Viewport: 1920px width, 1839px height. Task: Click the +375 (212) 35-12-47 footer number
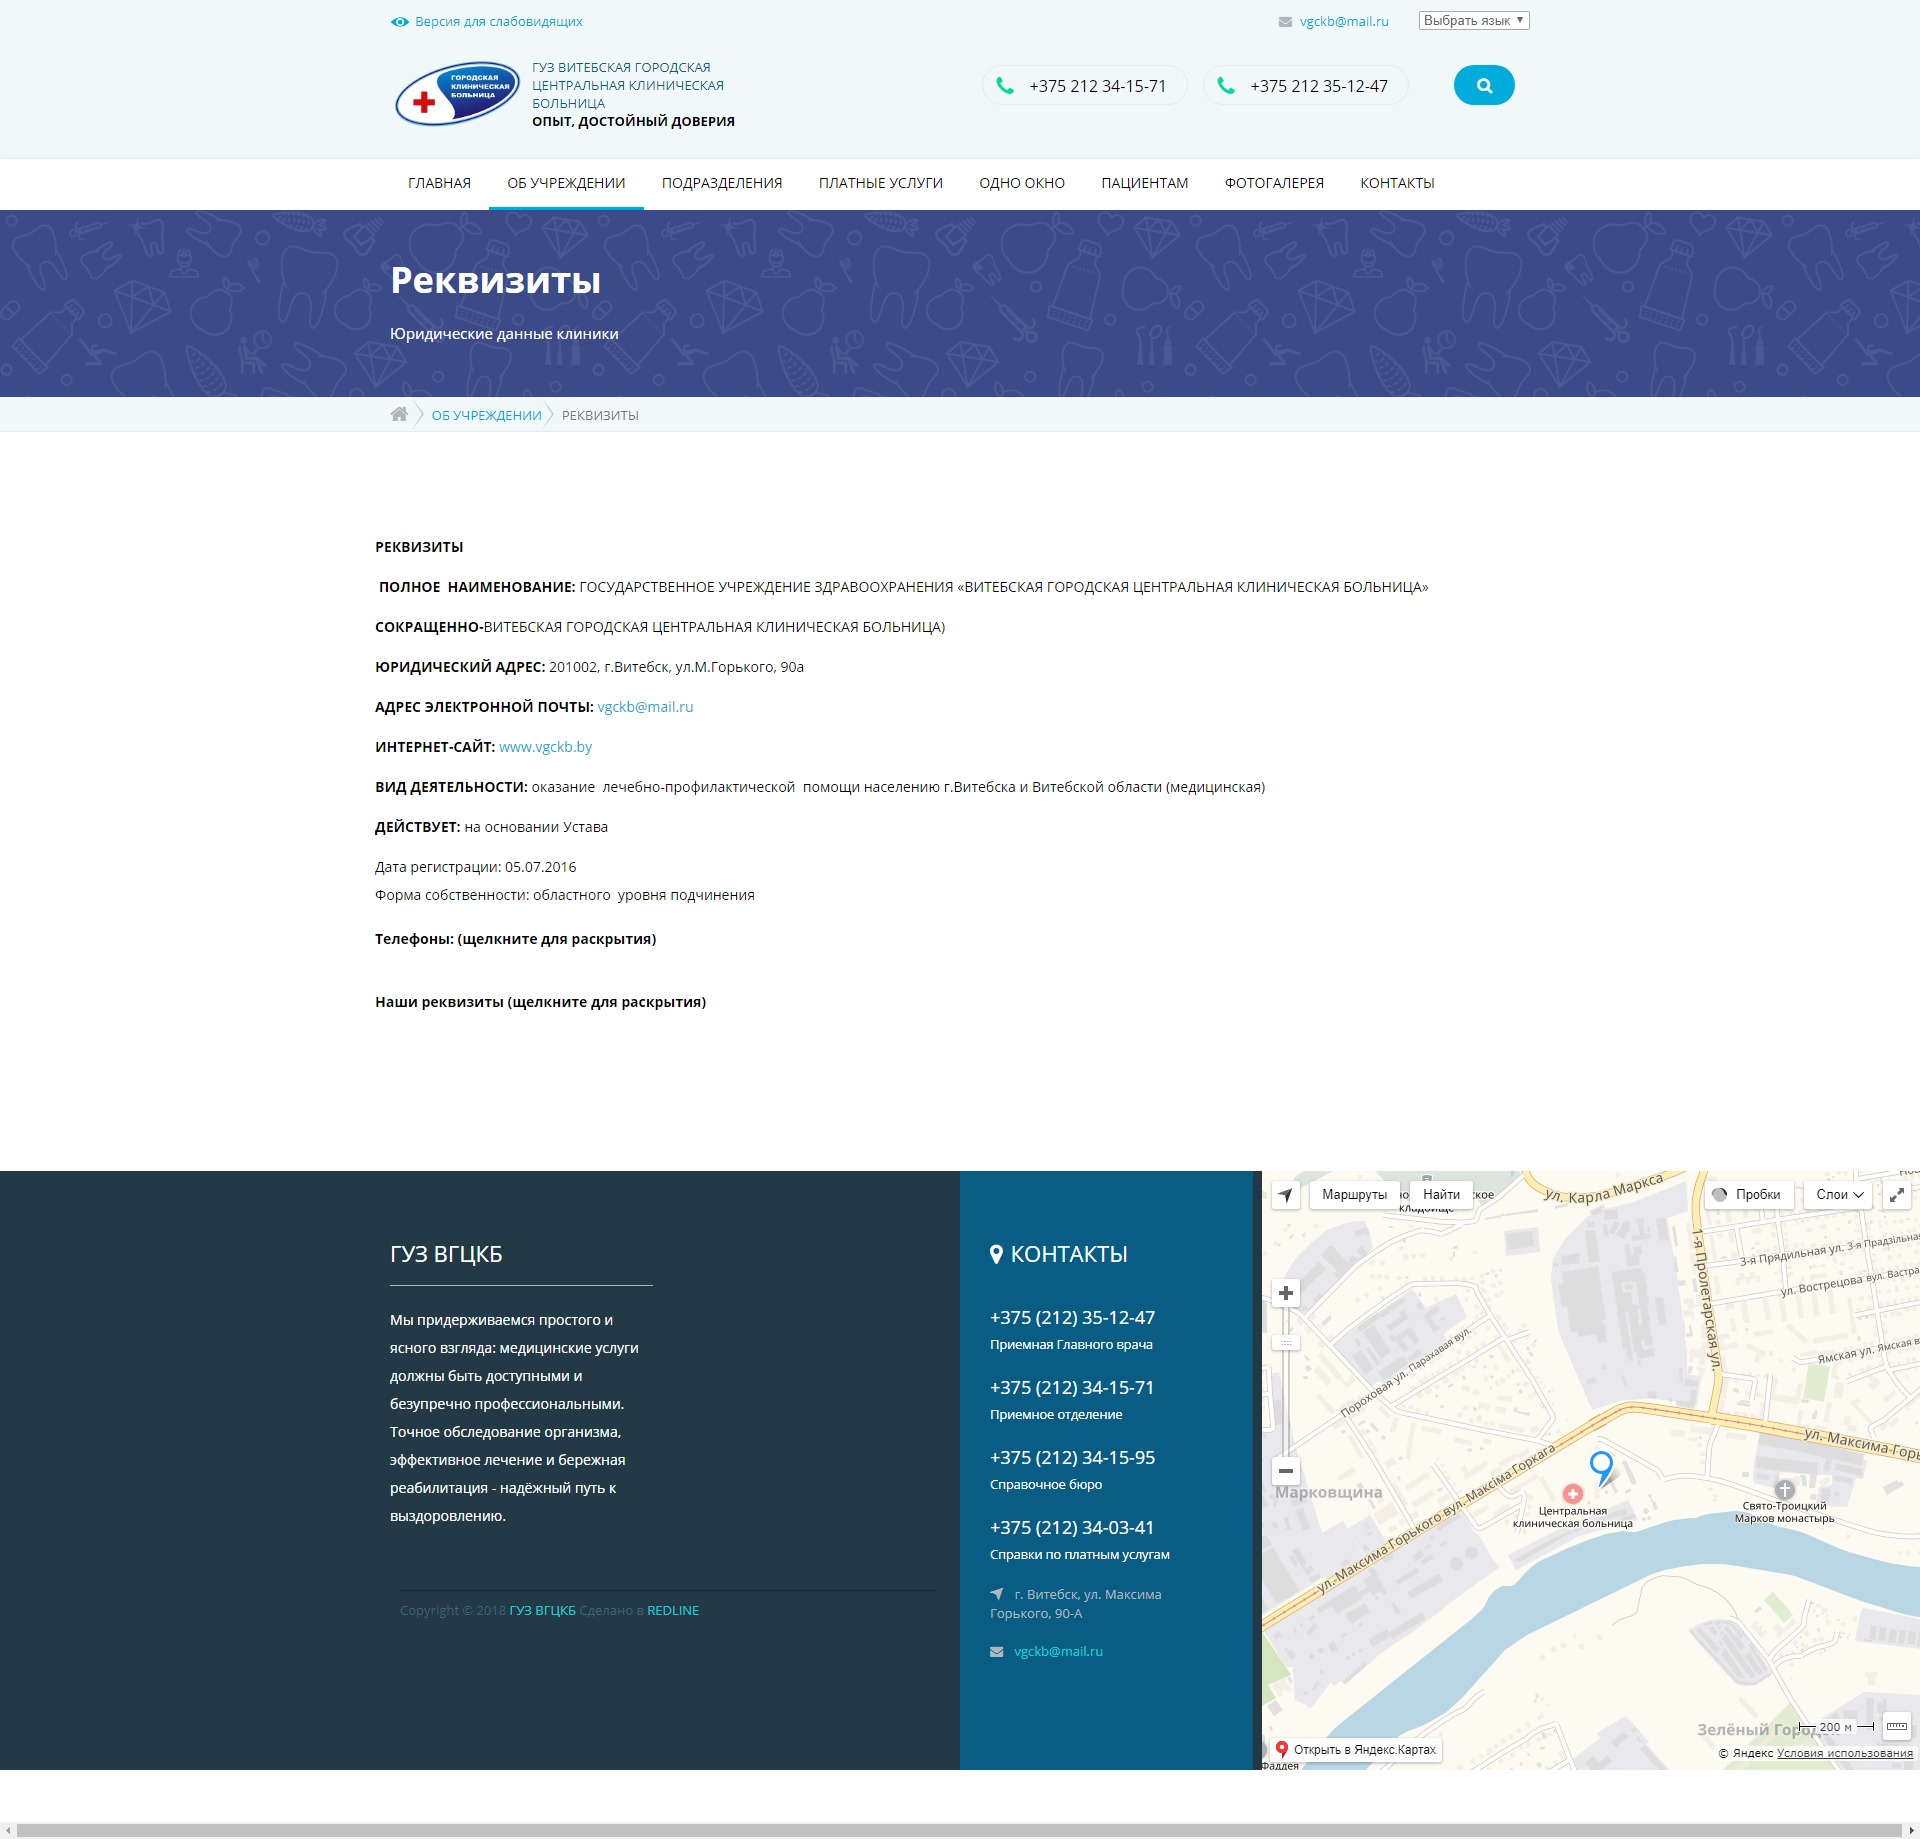[x=1072, y=1318]
